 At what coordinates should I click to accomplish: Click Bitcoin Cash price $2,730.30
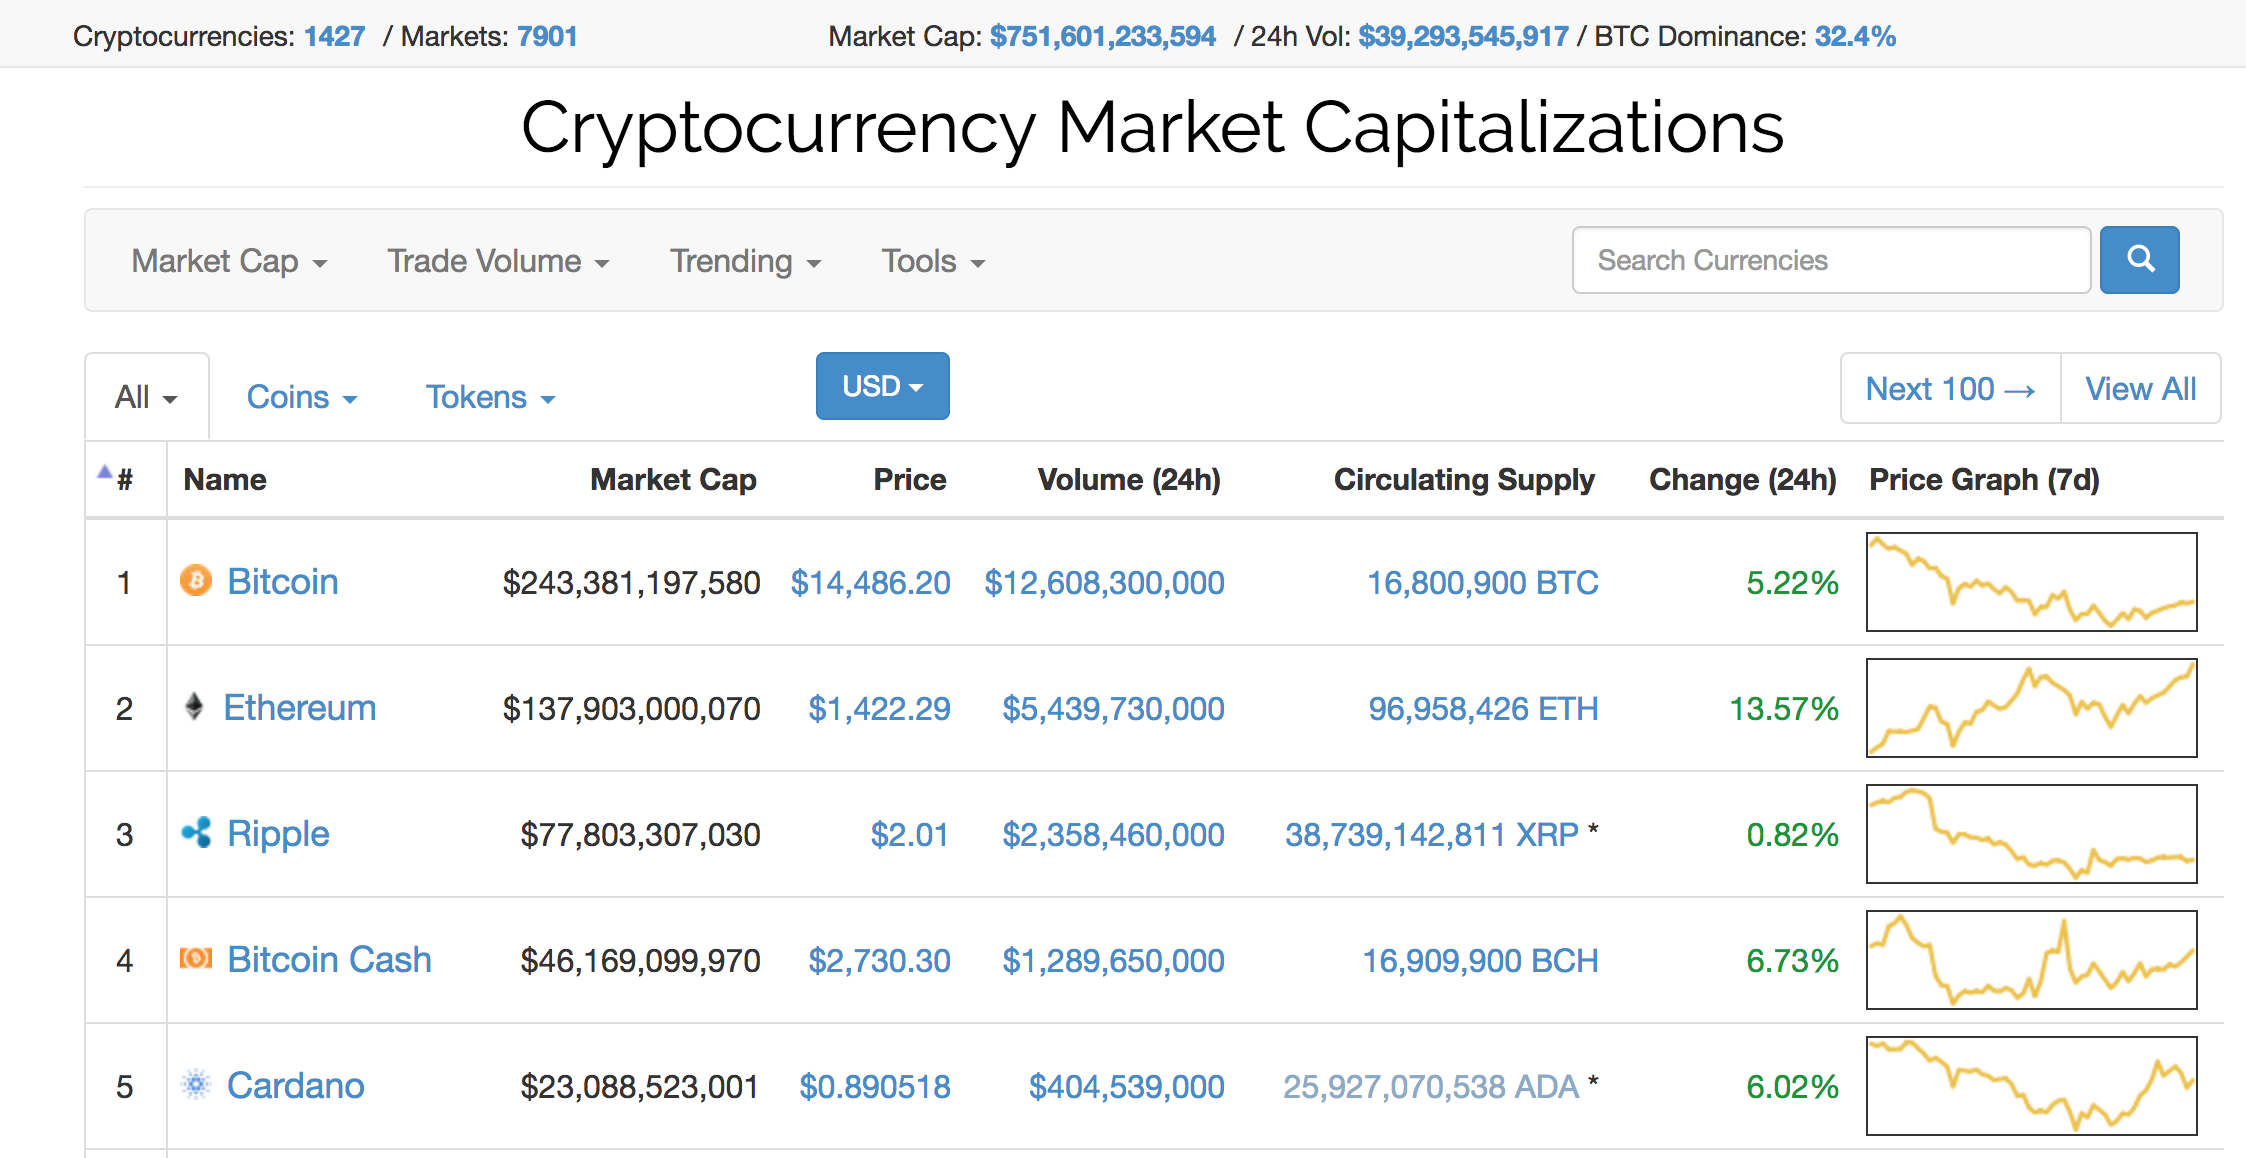pos(879,960)
